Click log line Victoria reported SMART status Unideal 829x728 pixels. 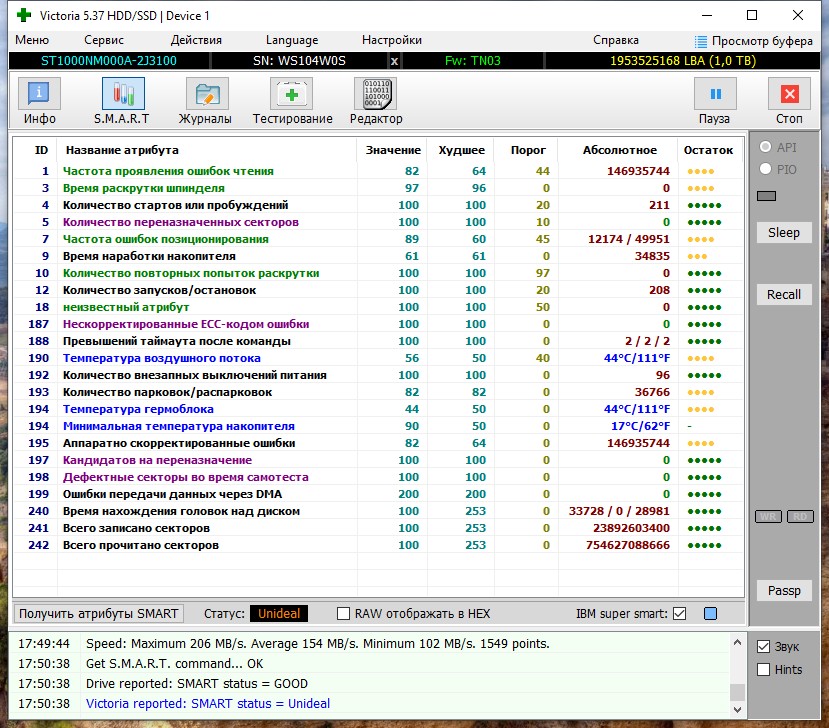click(208, 704)
